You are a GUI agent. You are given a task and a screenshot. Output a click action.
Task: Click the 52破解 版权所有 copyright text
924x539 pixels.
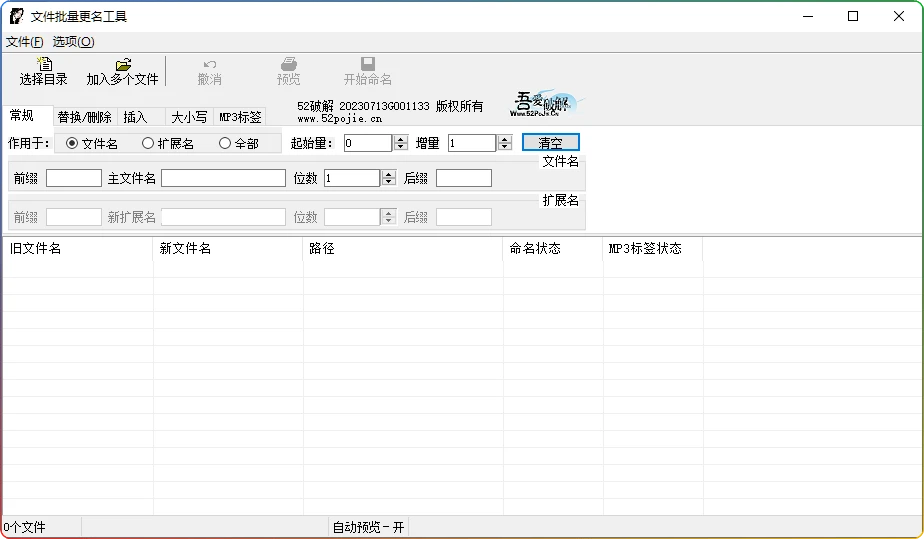coord(390,106)
